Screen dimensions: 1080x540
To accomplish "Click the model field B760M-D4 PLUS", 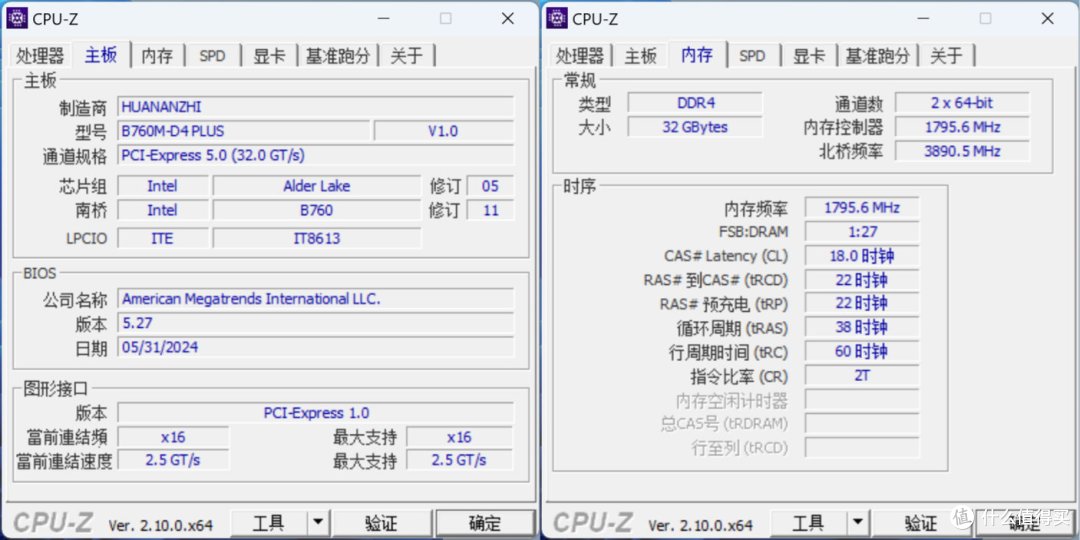I will pos(244,131).
